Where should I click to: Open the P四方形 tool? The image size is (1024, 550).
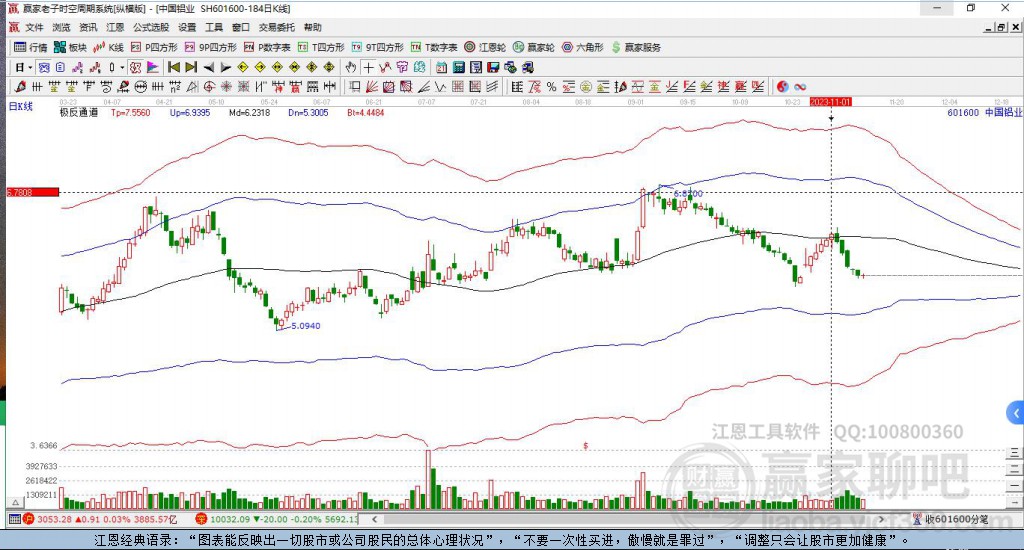154,47
